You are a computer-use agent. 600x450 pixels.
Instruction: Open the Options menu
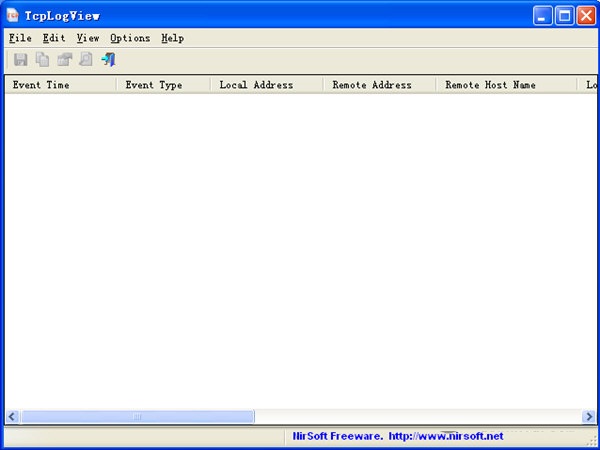pos(130,38)
